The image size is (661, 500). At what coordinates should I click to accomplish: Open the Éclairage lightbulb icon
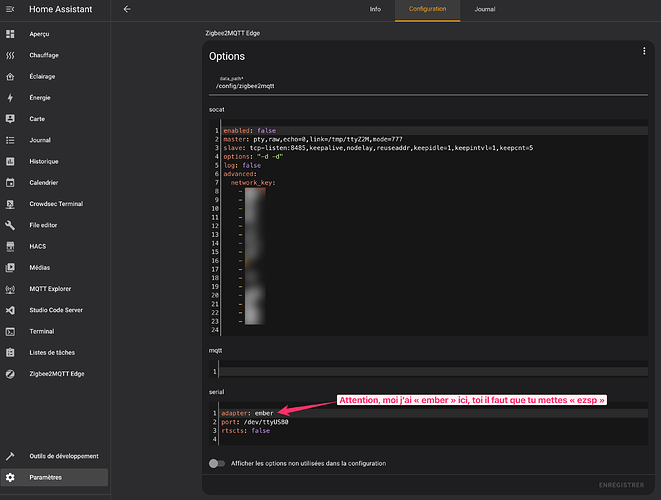[x=10, y=76]
